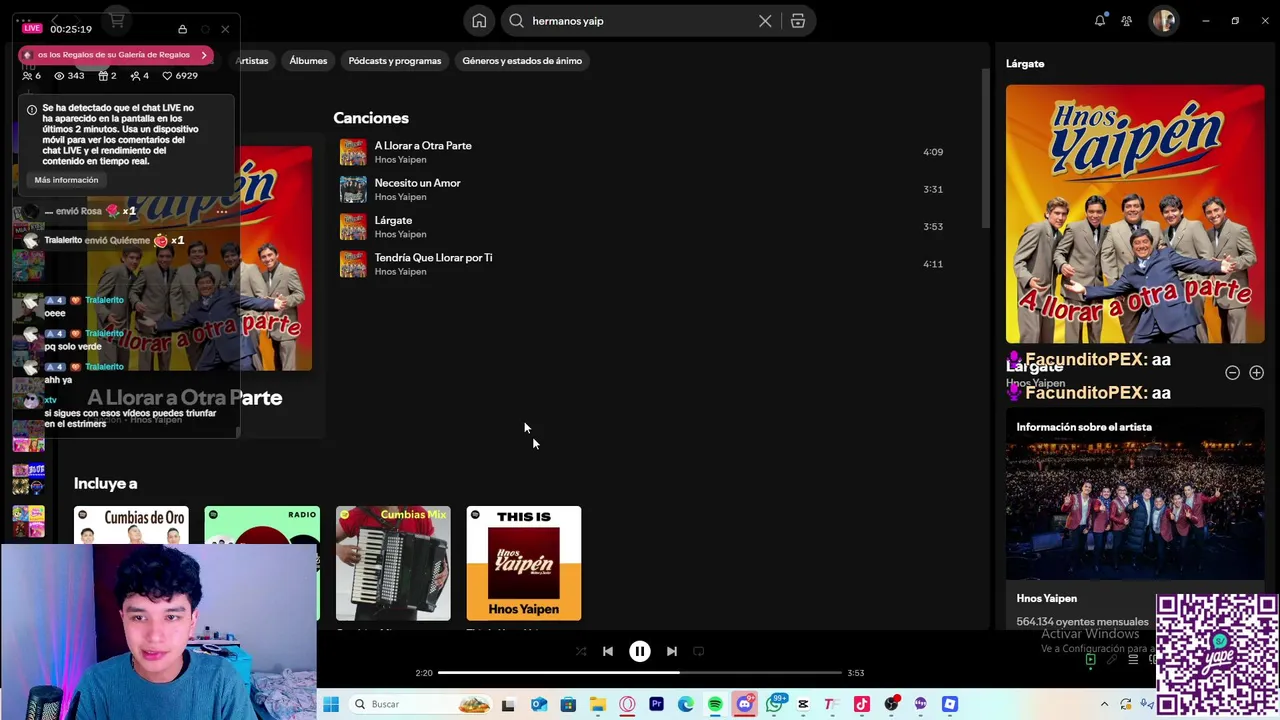Select the Lárgate song row
Viewport: 1280px width, 720px height.
point(640,226)
